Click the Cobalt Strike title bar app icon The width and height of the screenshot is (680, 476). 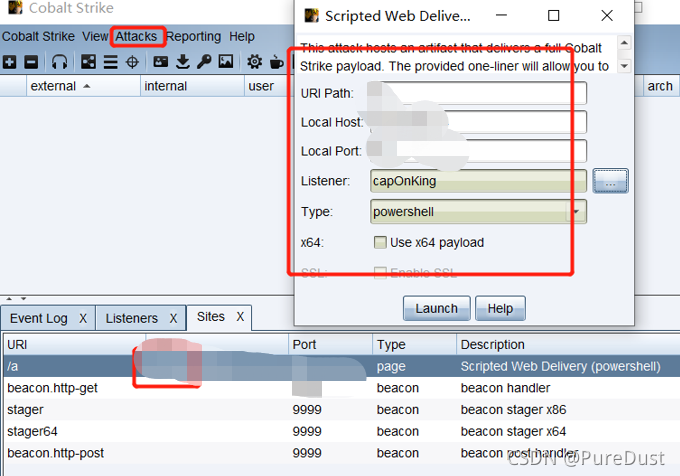point(15,7)
